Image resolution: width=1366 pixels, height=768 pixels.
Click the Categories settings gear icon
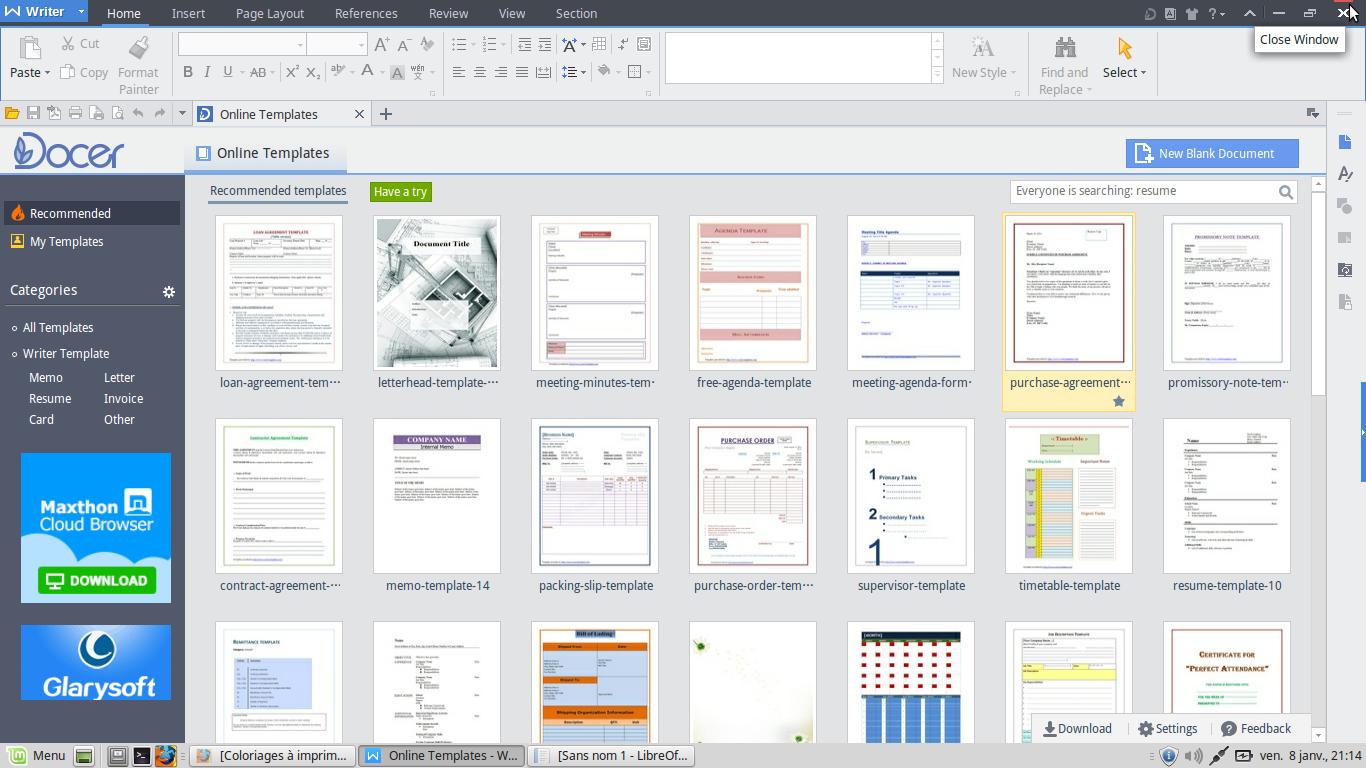[x=169, y=291]
